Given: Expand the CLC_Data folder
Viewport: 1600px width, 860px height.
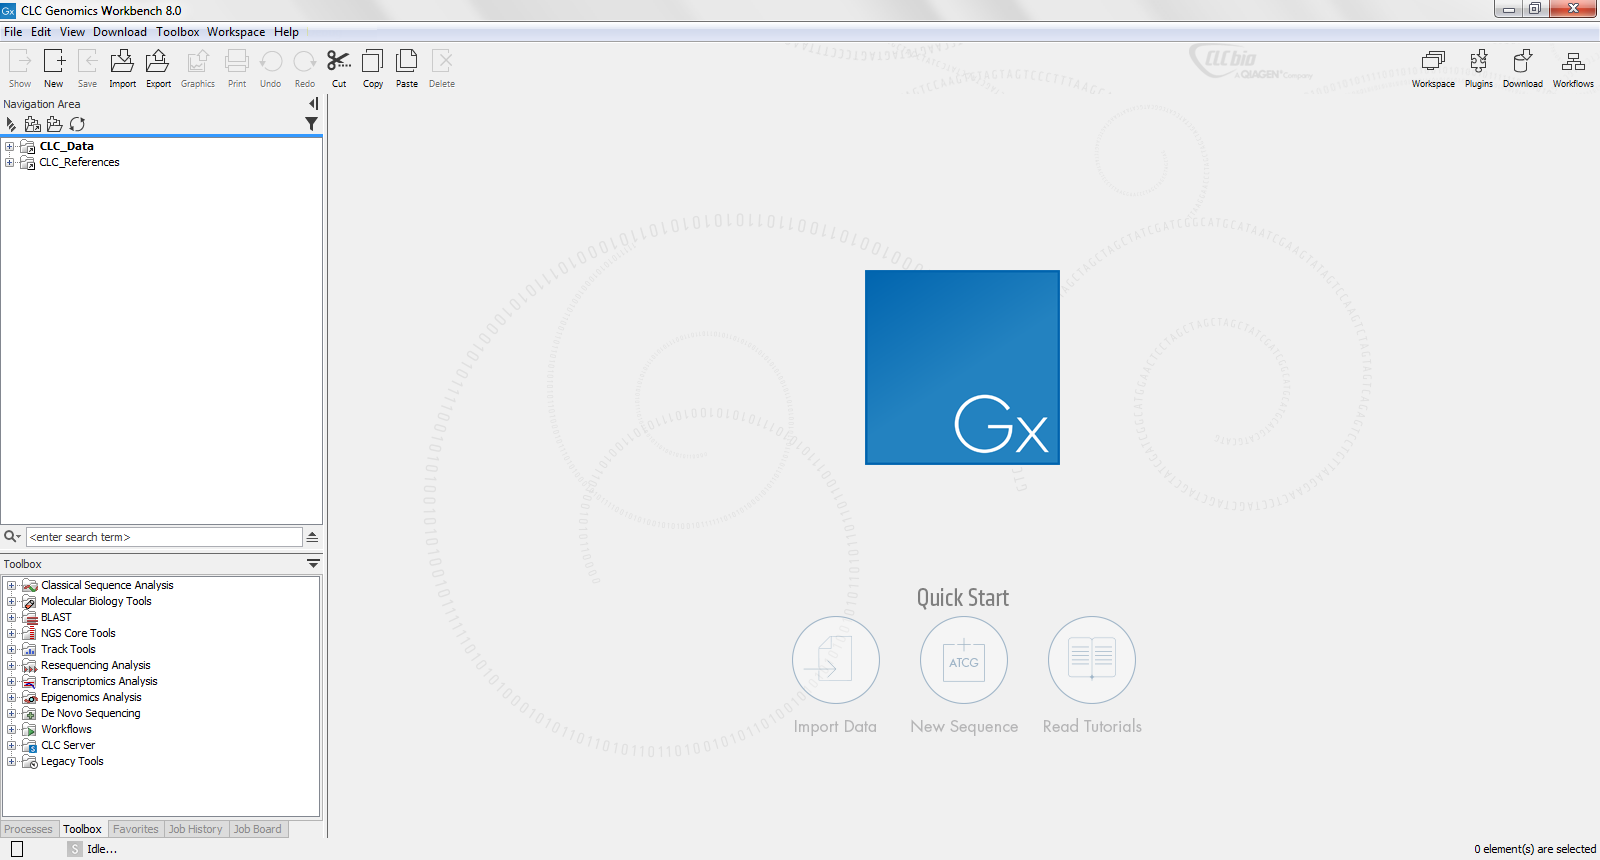Looking at the screenshot, I should click(10, 146).
